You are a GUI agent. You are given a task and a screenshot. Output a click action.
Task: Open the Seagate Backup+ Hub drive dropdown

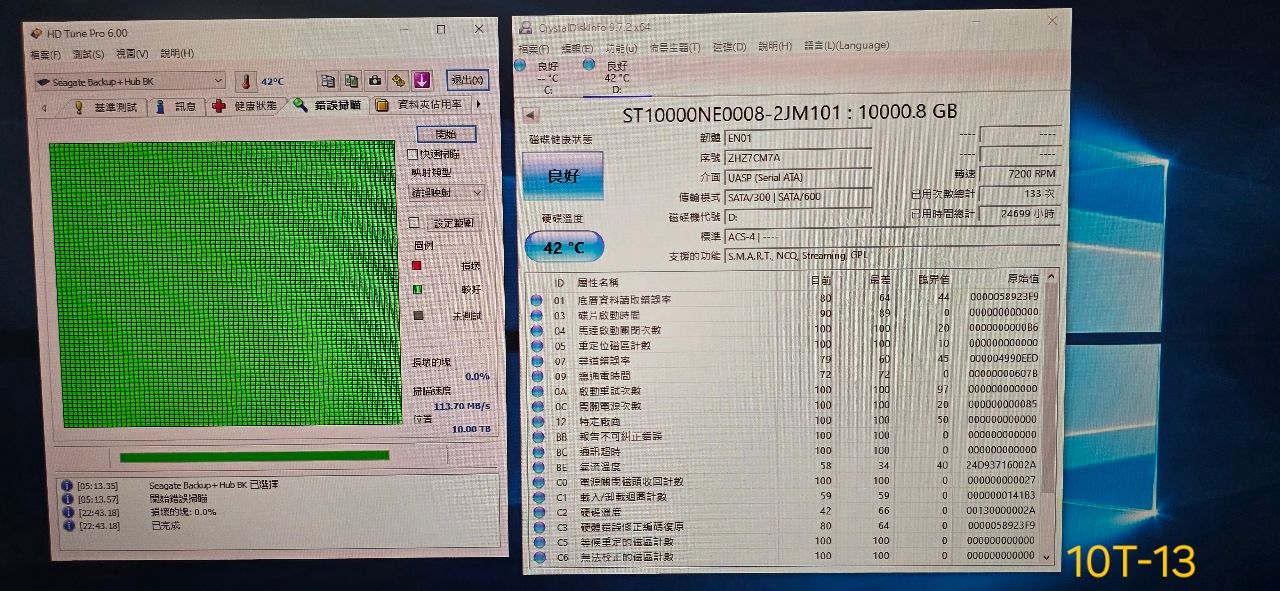pos(130,81)
